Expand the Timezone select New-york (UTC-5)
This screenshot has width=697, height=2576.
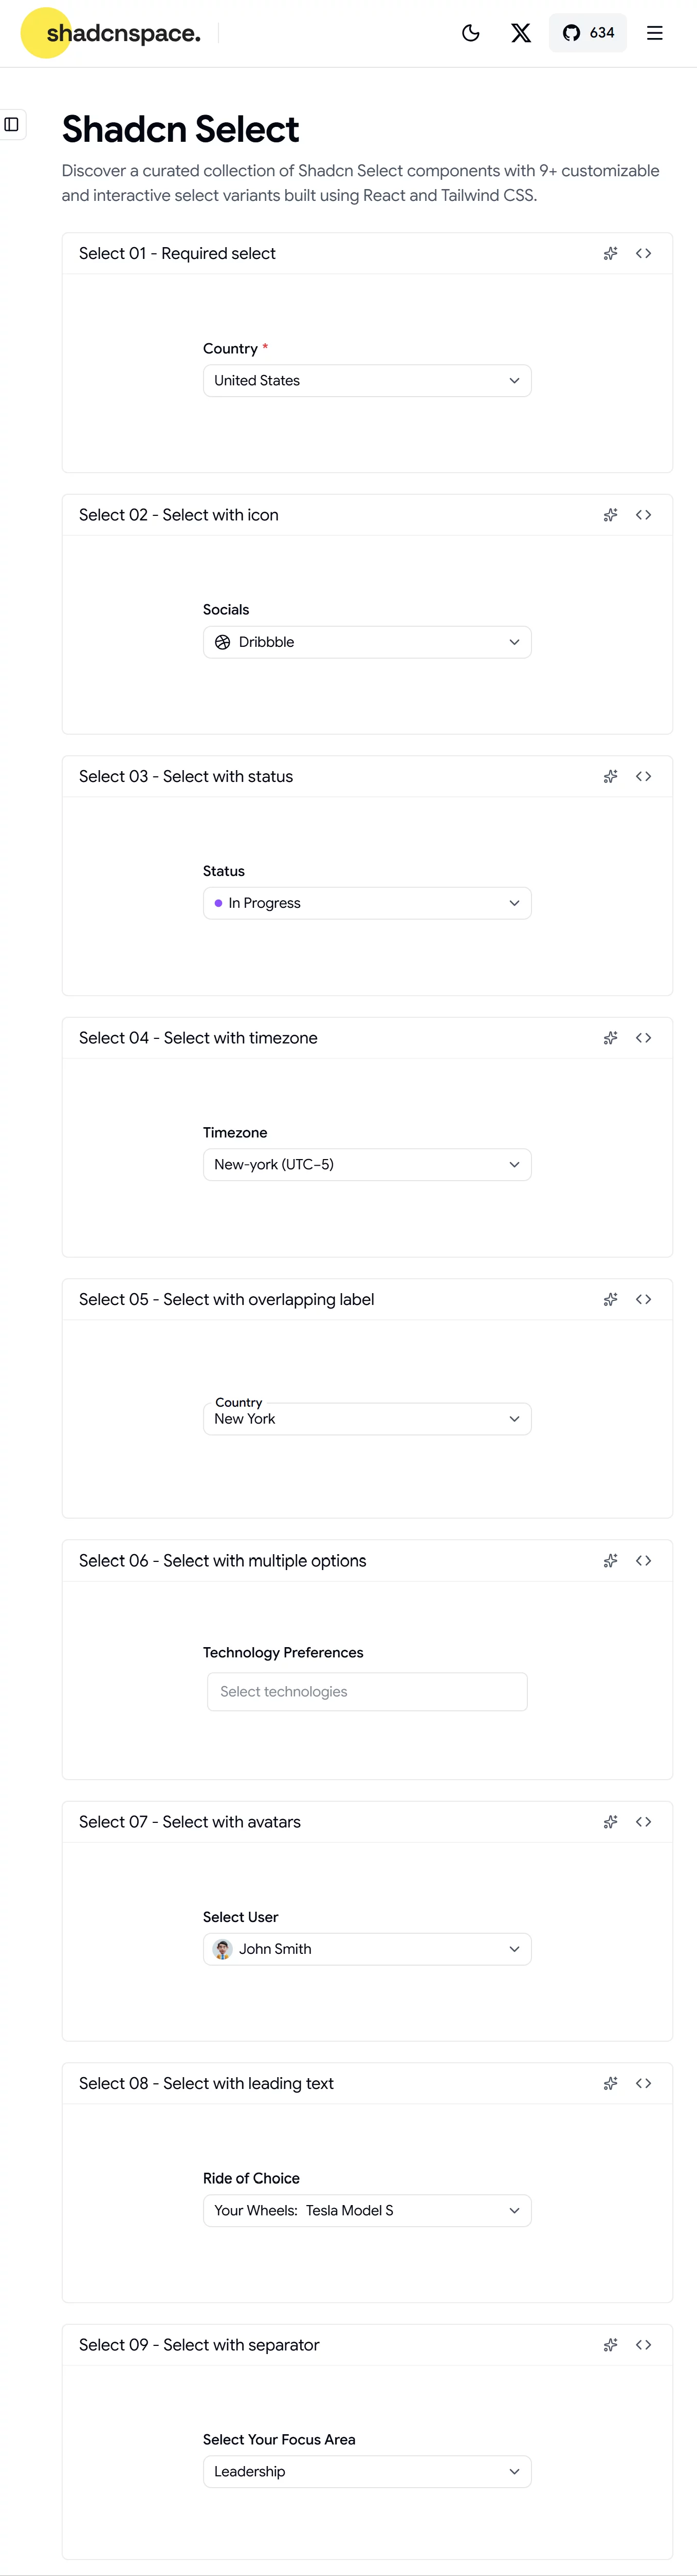coord(367,1165)
